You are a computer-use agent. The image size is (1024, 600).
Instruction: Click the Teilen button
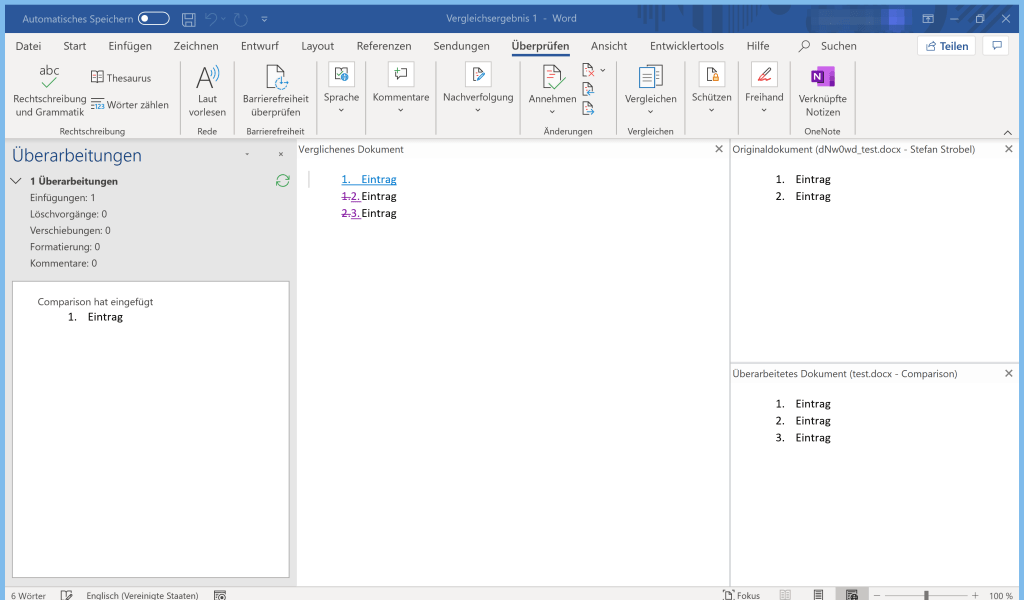click(x=945, y=45)
